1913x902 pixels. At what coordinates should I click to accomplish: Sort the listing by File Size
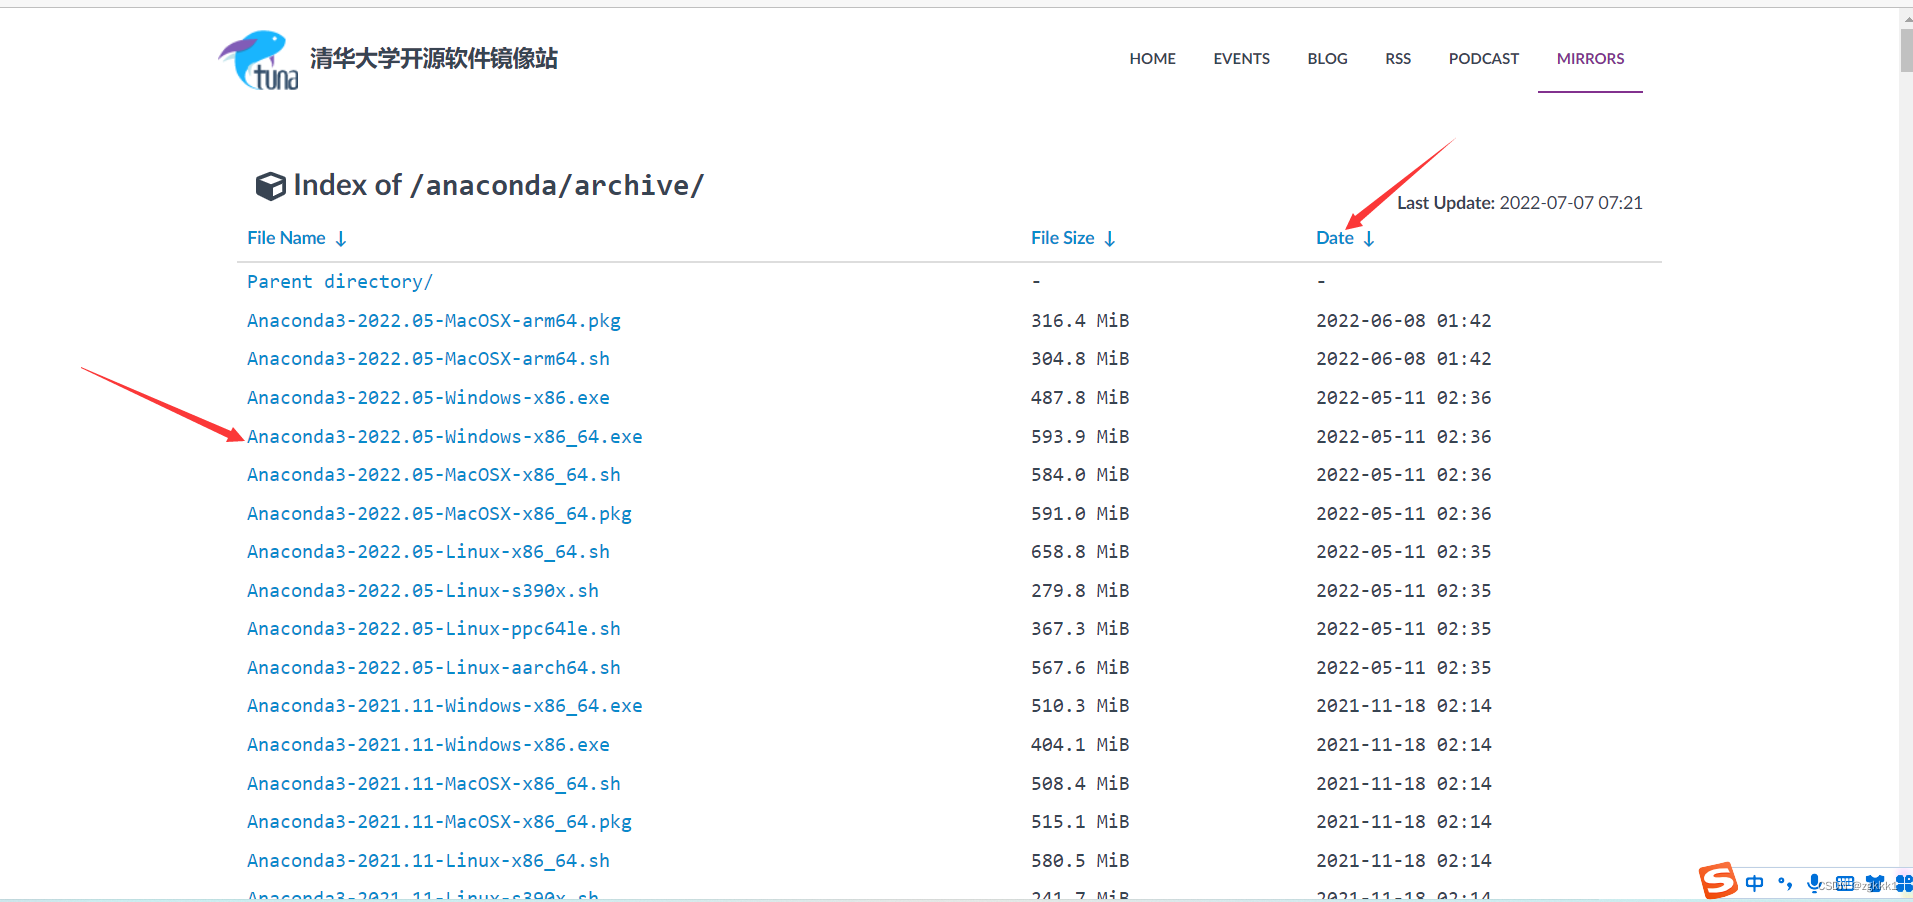(x=1062, y=238)
